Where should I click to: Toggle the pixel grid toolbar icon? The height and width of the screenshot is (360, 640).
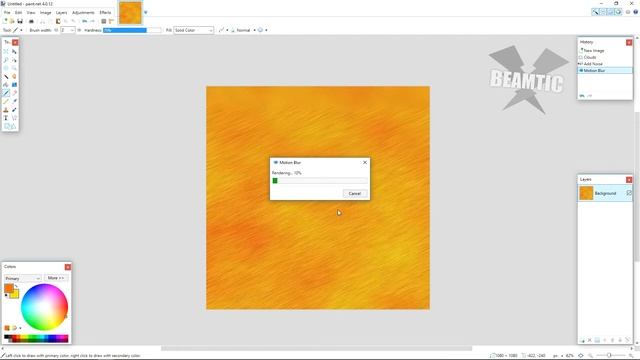pos(104,21)
